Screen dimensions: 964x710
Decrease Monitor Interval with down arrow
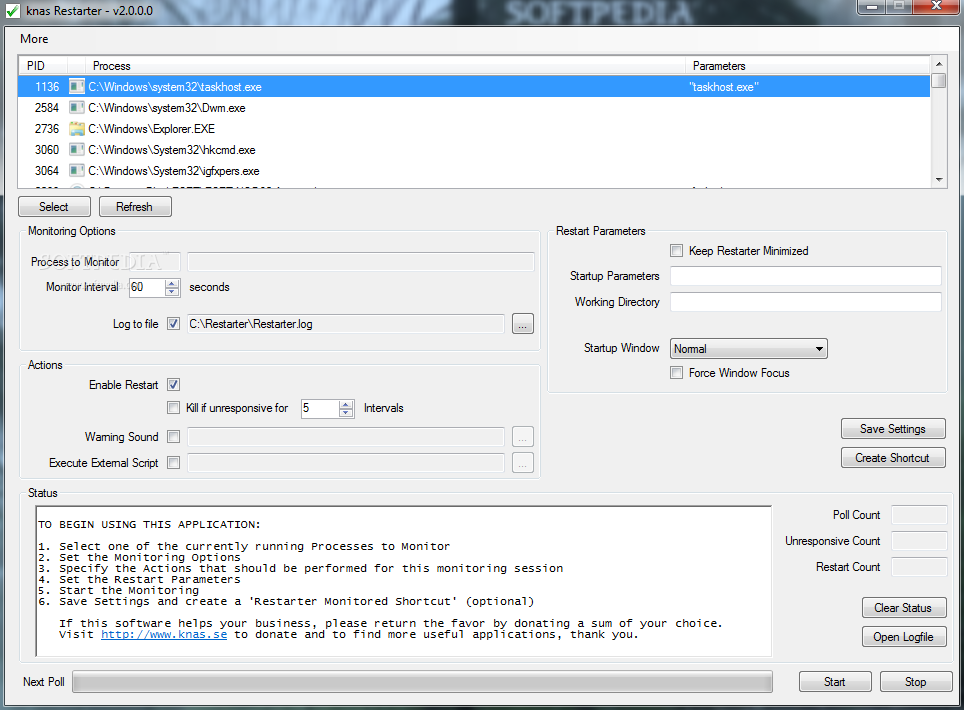(172, 291)
